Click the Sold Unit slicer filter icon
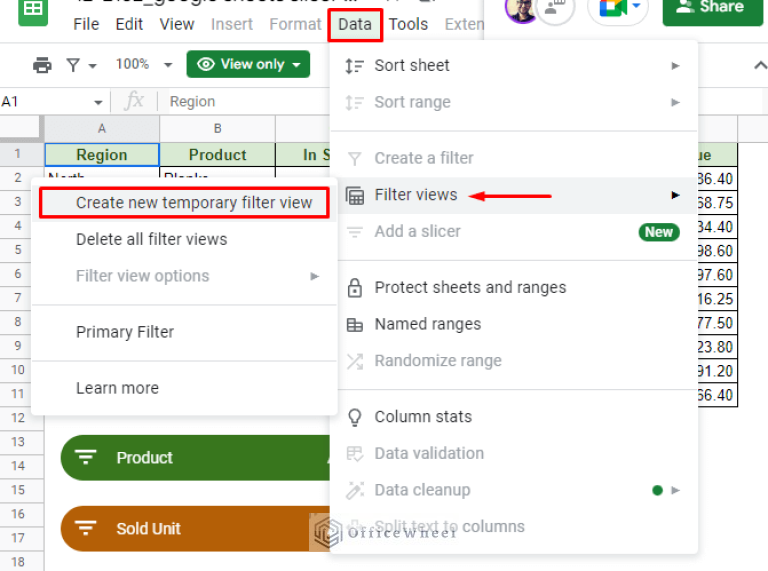 [87, 529]
